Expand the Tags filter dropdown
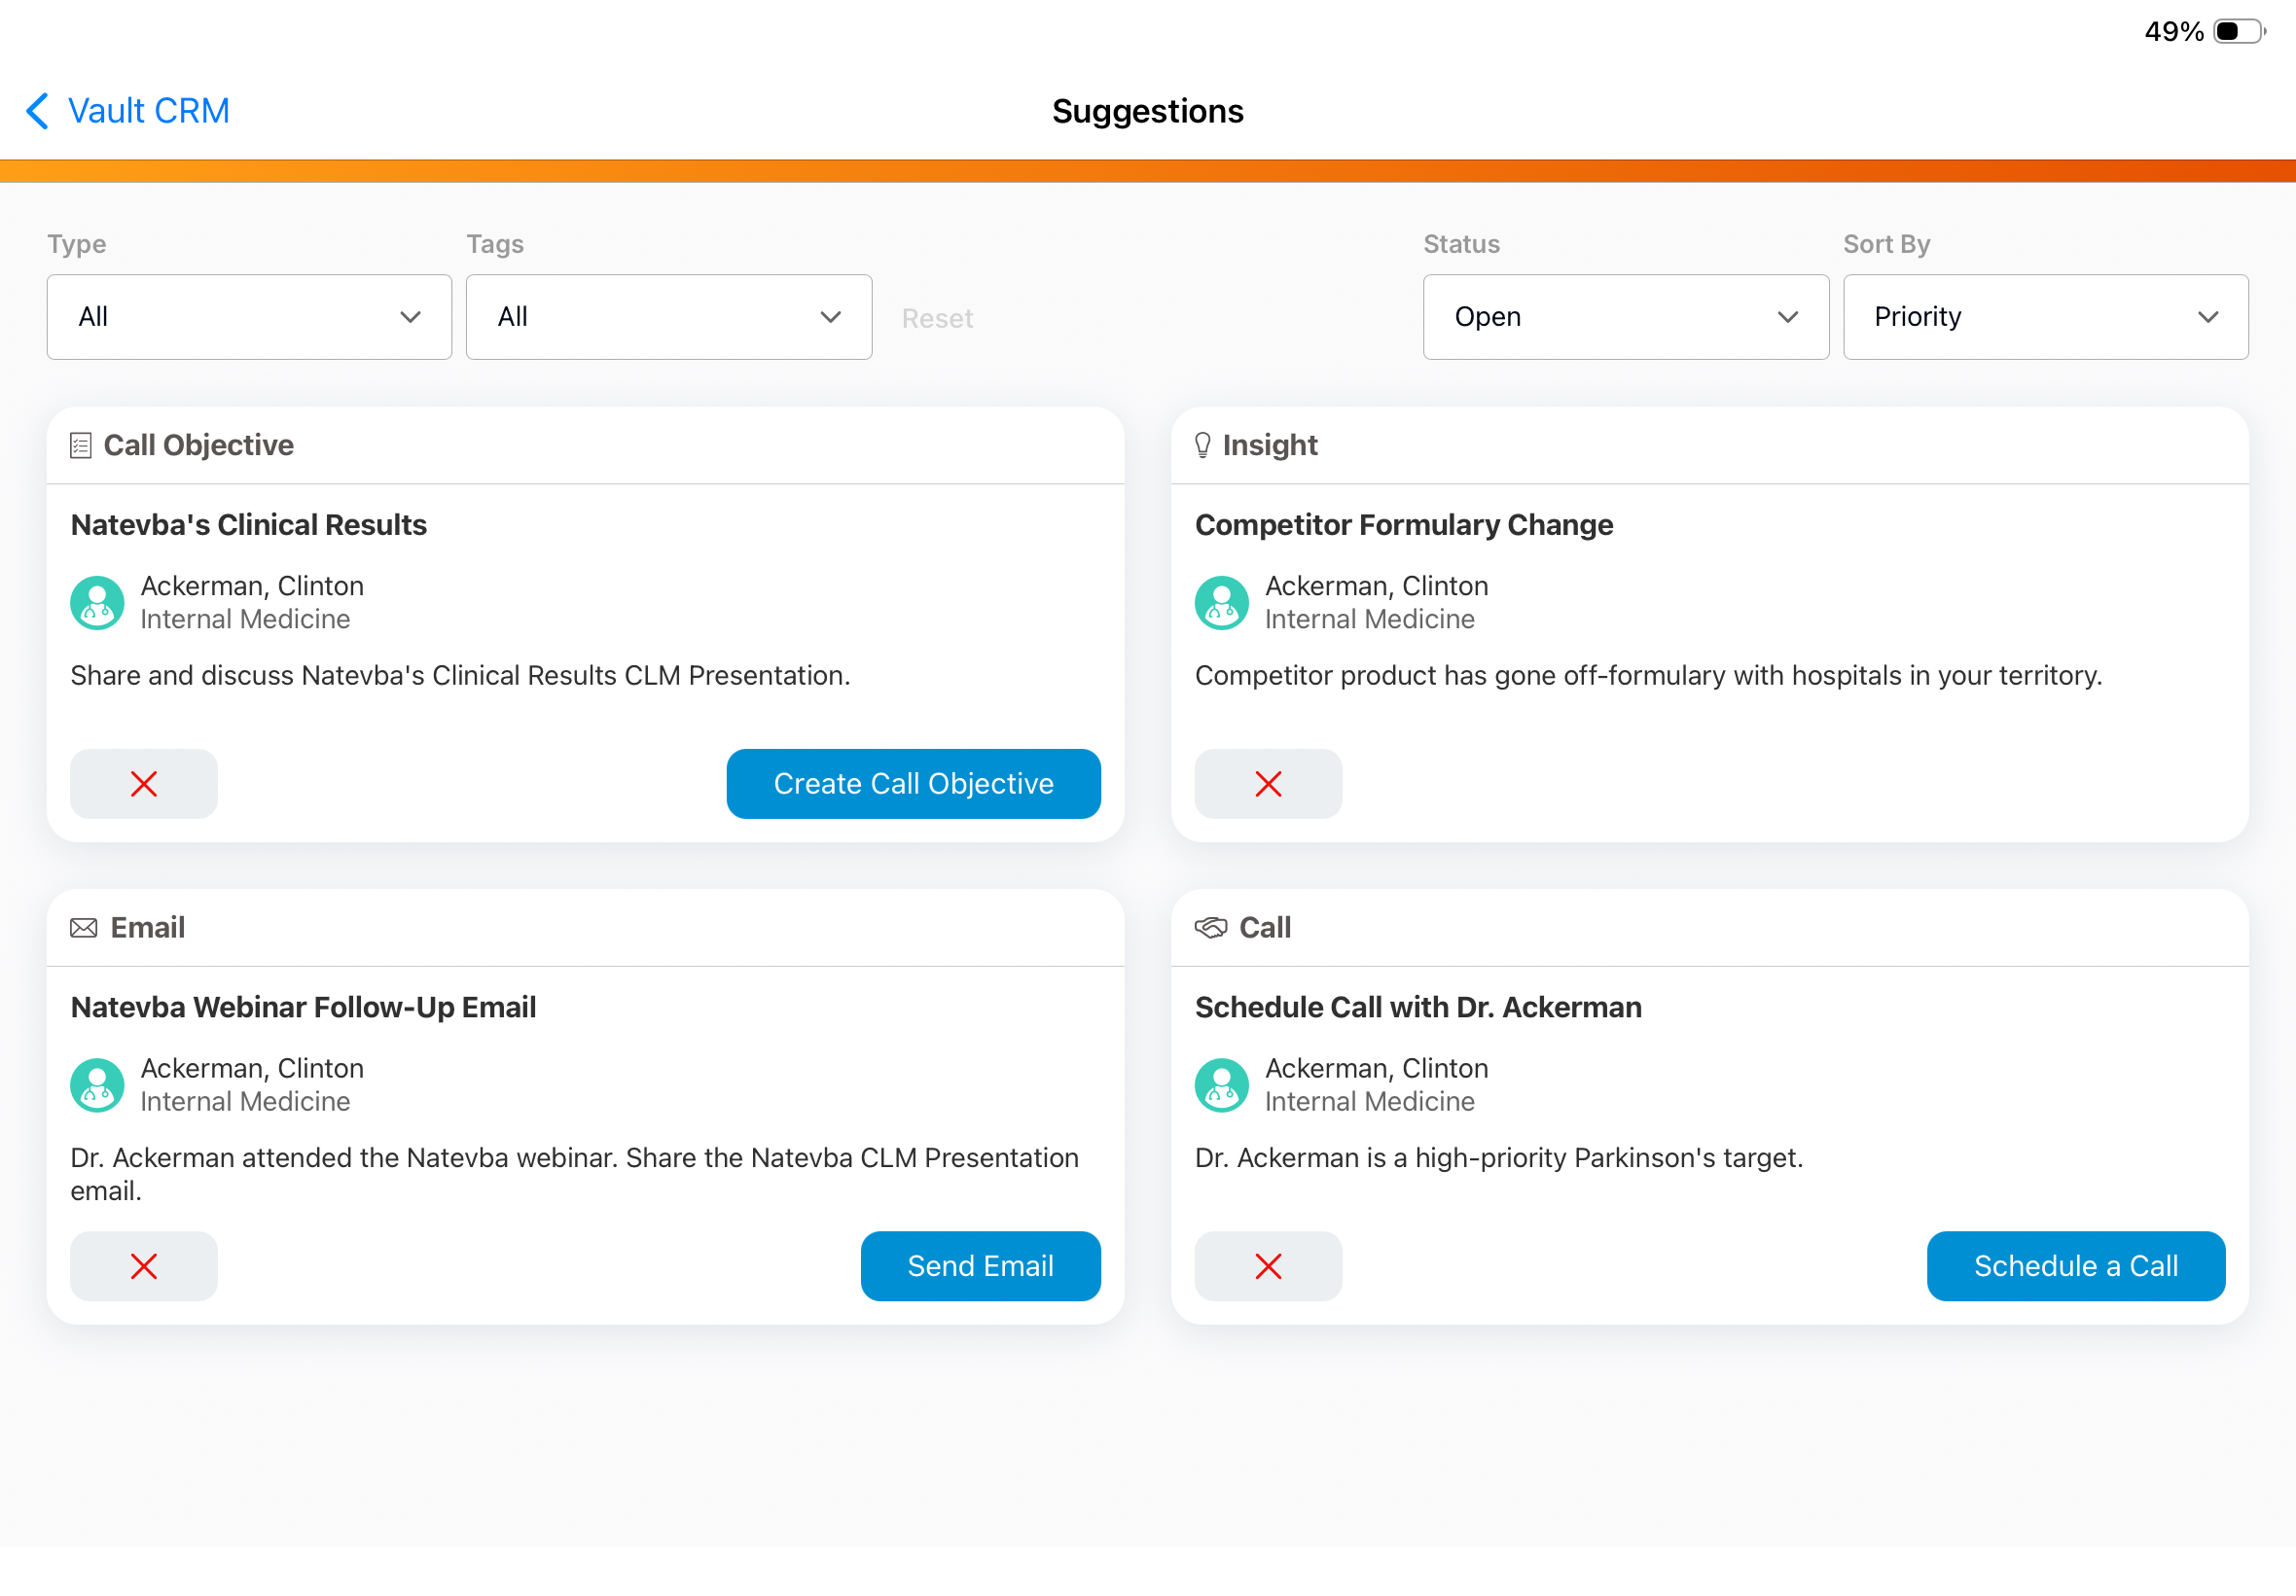This screenshot has height=1596, width=2296. (x=668, y=317)
